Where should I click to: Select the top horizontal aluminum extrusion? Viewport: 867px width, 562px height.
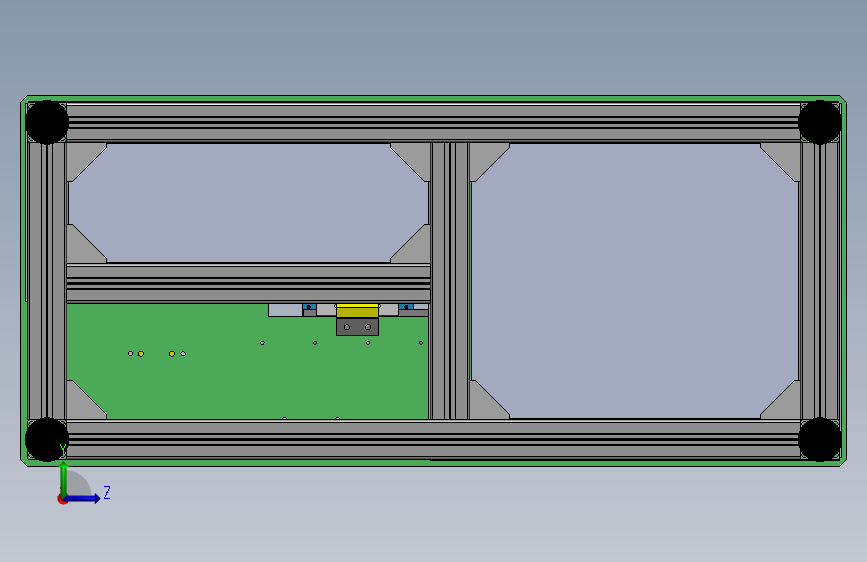pos(434,122)
